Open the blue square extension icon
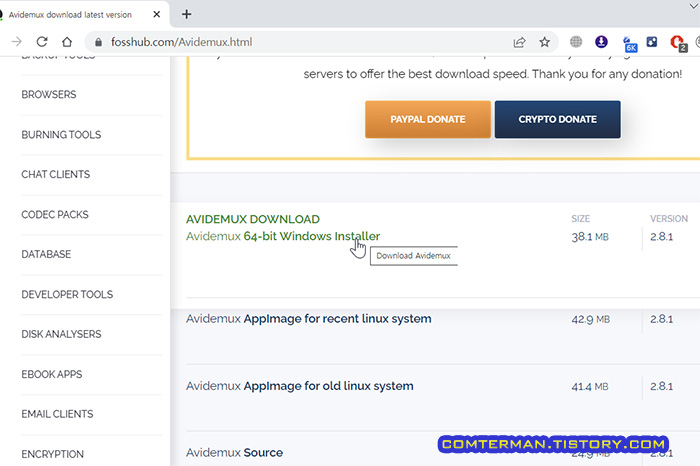700x466 pixels. pos(652,42)
